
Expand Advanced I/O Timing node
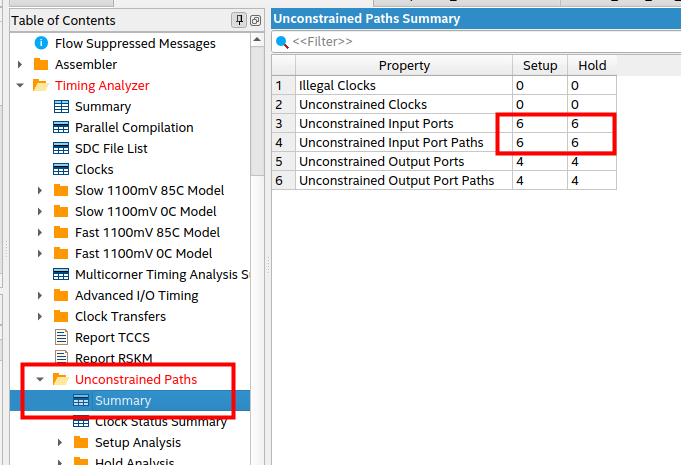40,295
